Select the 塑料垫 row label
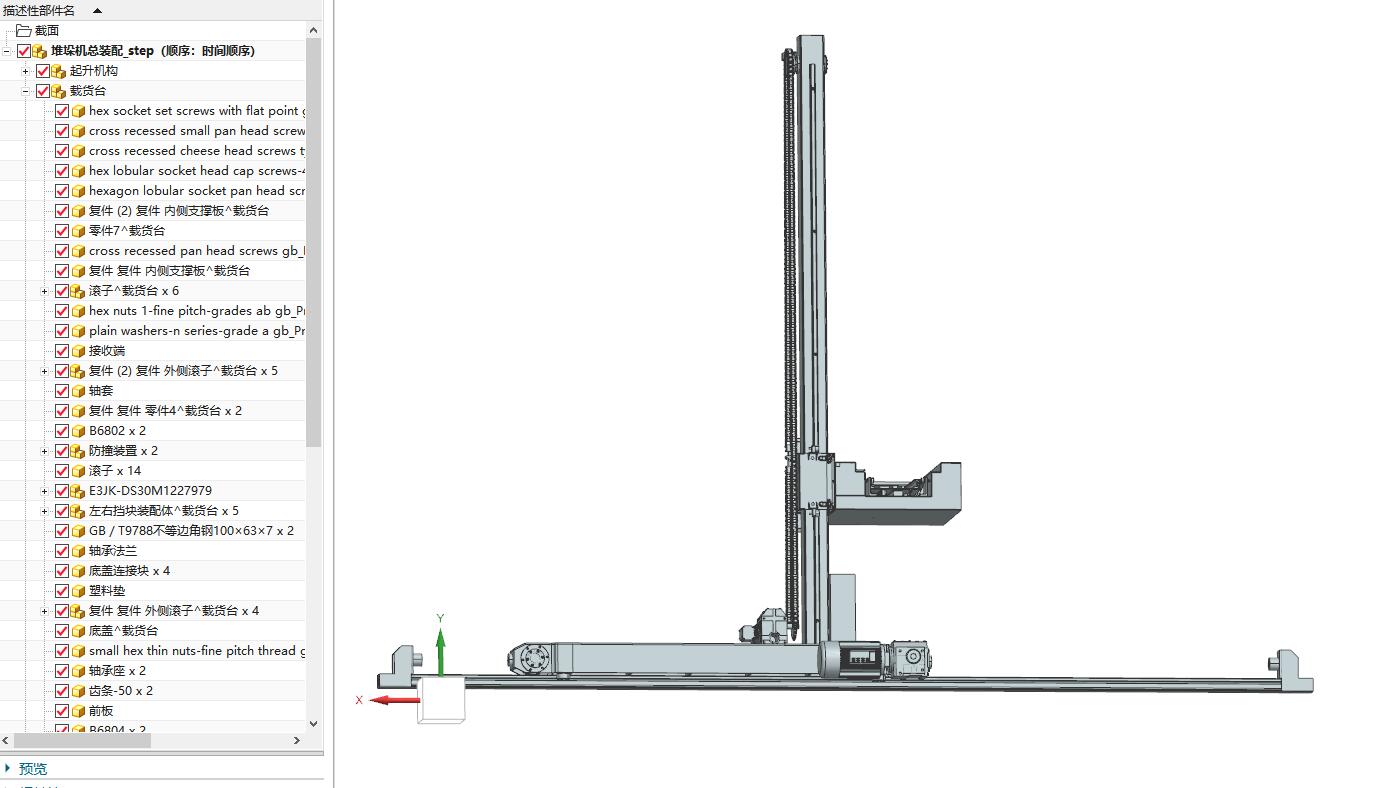1374x788 pixels. tap(107, 590)
